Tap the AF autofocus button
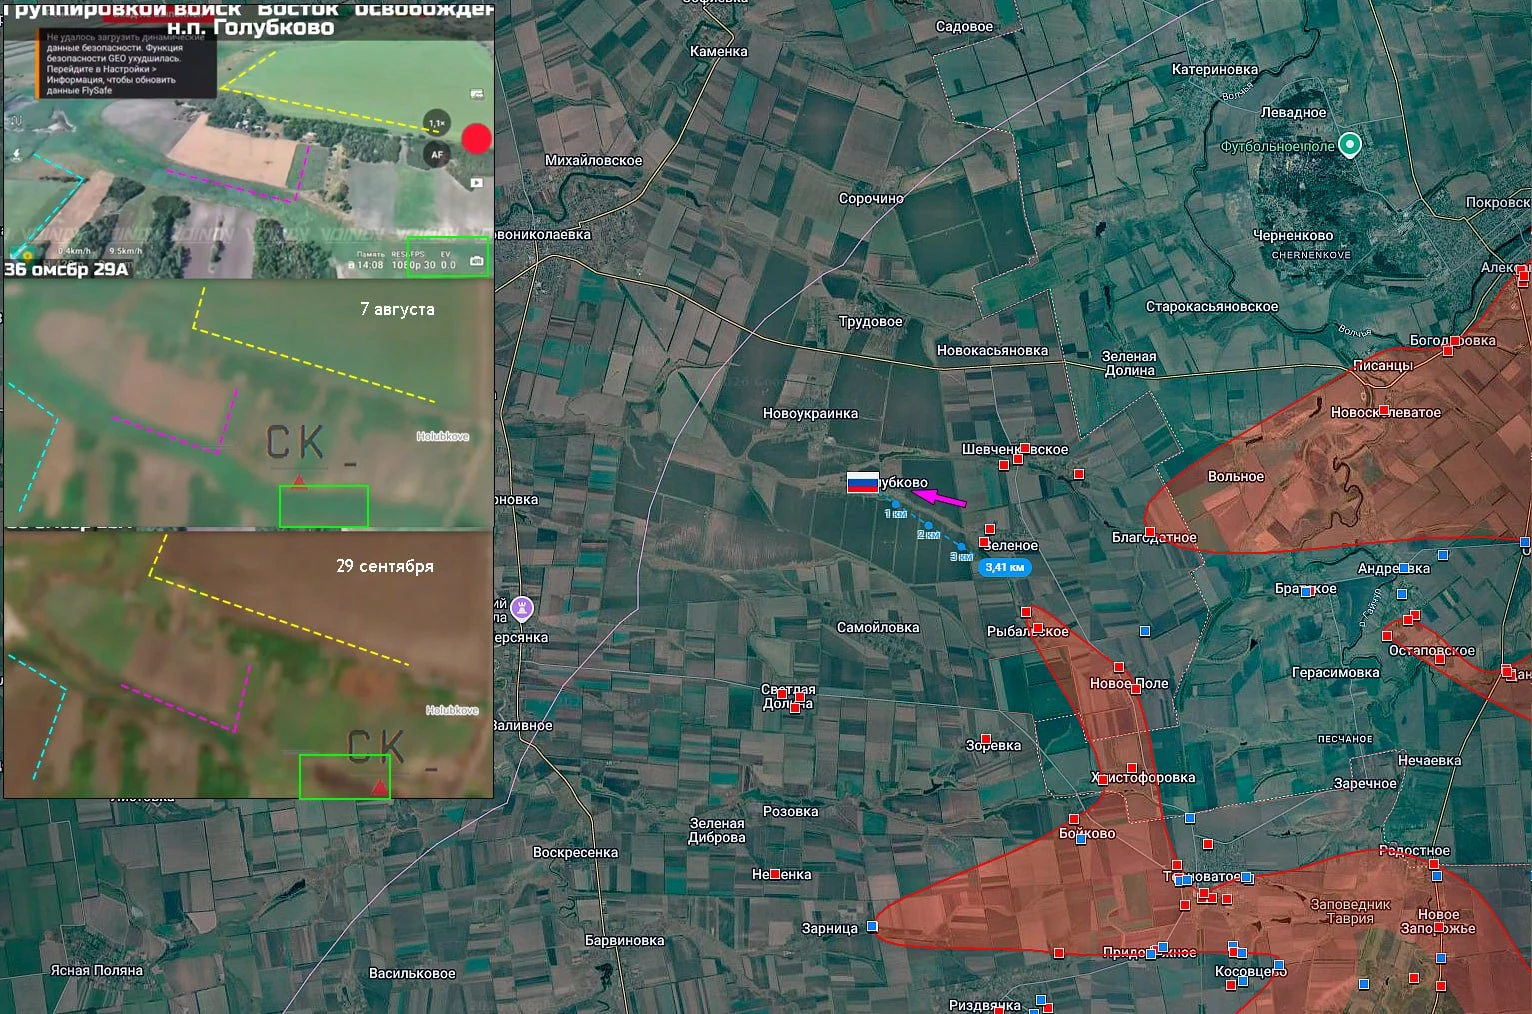The width and height of the screenshot is (1532, 1014). [x=437, y=154]
